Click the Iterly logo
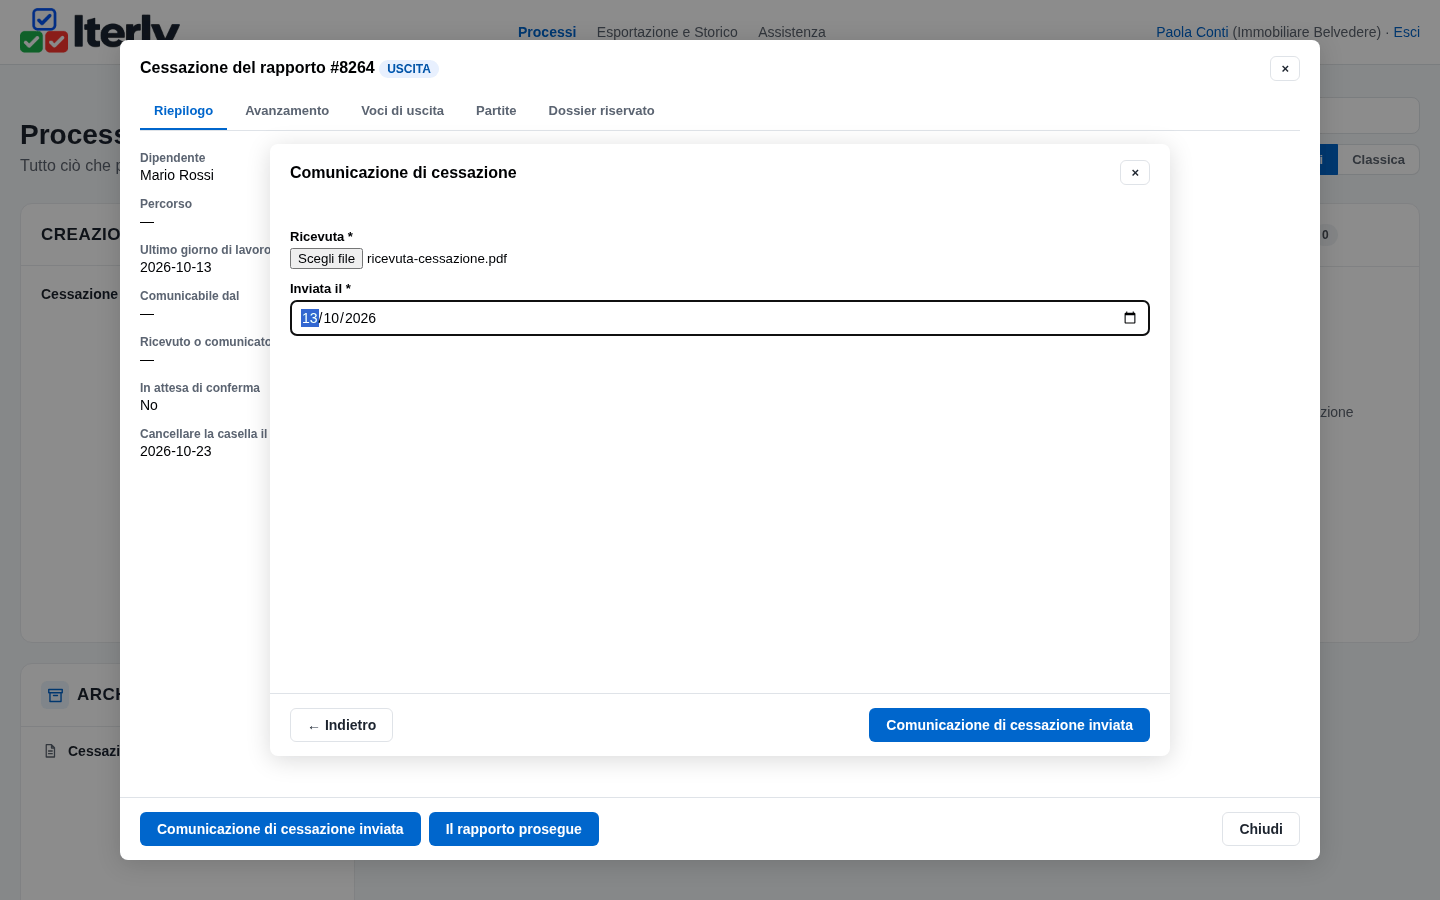The image size is (1440, 900). click(x=100, y=30)
